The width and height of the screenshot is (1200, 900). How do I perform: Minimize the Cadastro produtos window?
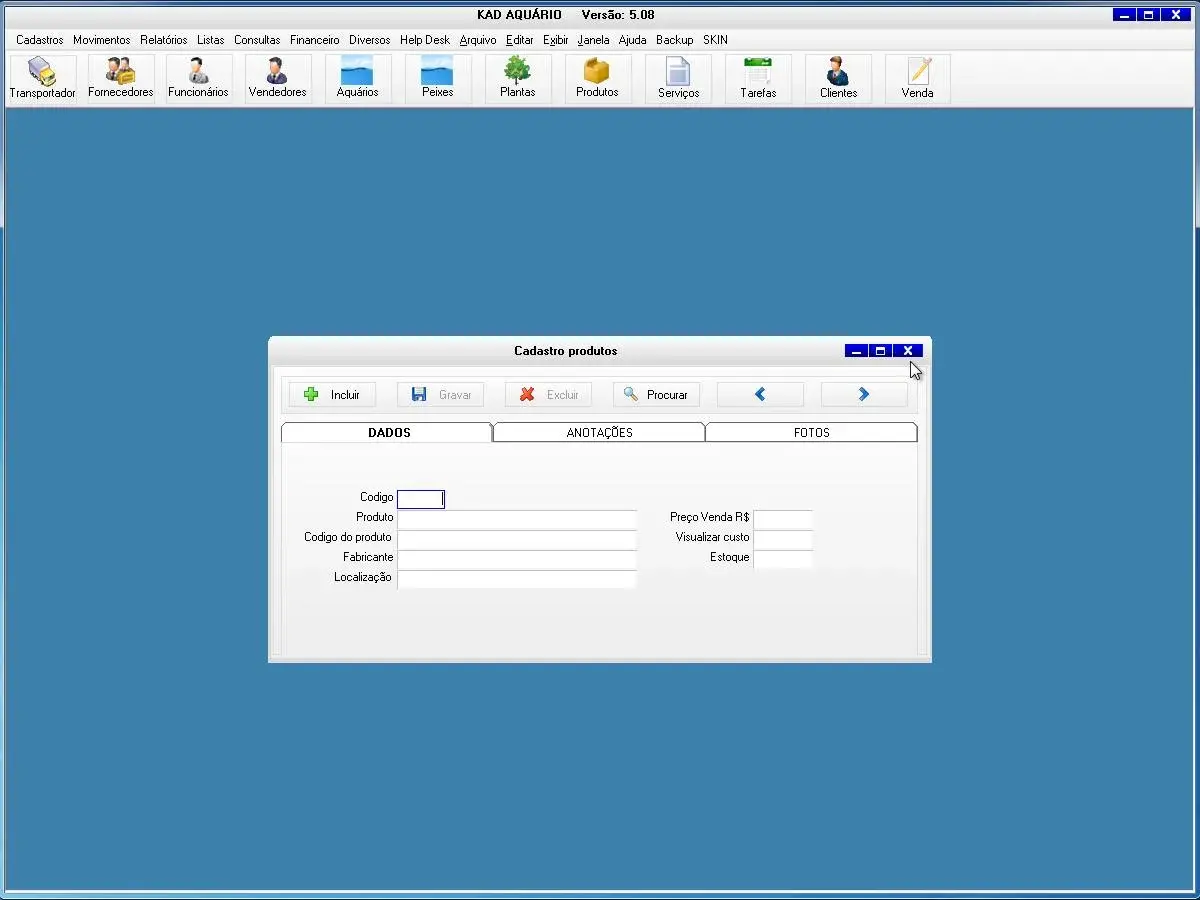point(856,351)
